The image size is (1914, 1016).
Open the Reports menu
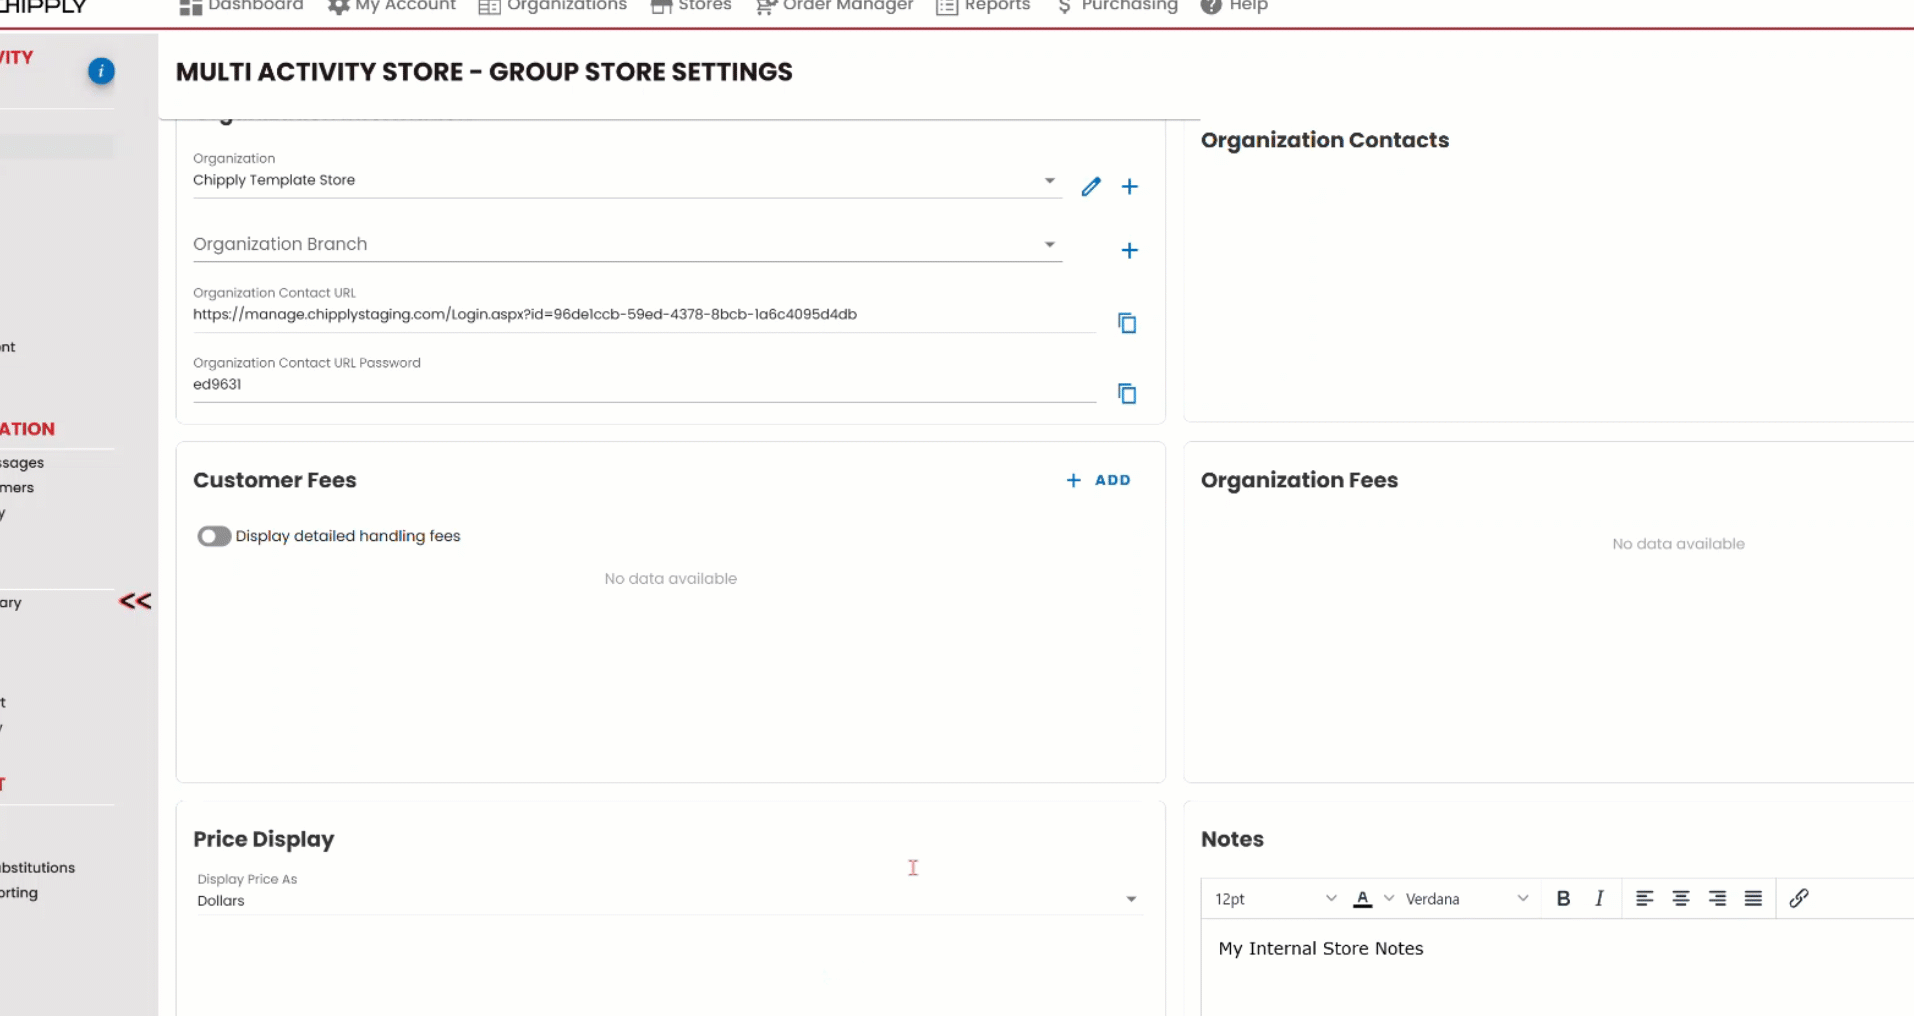coord(983,6)
